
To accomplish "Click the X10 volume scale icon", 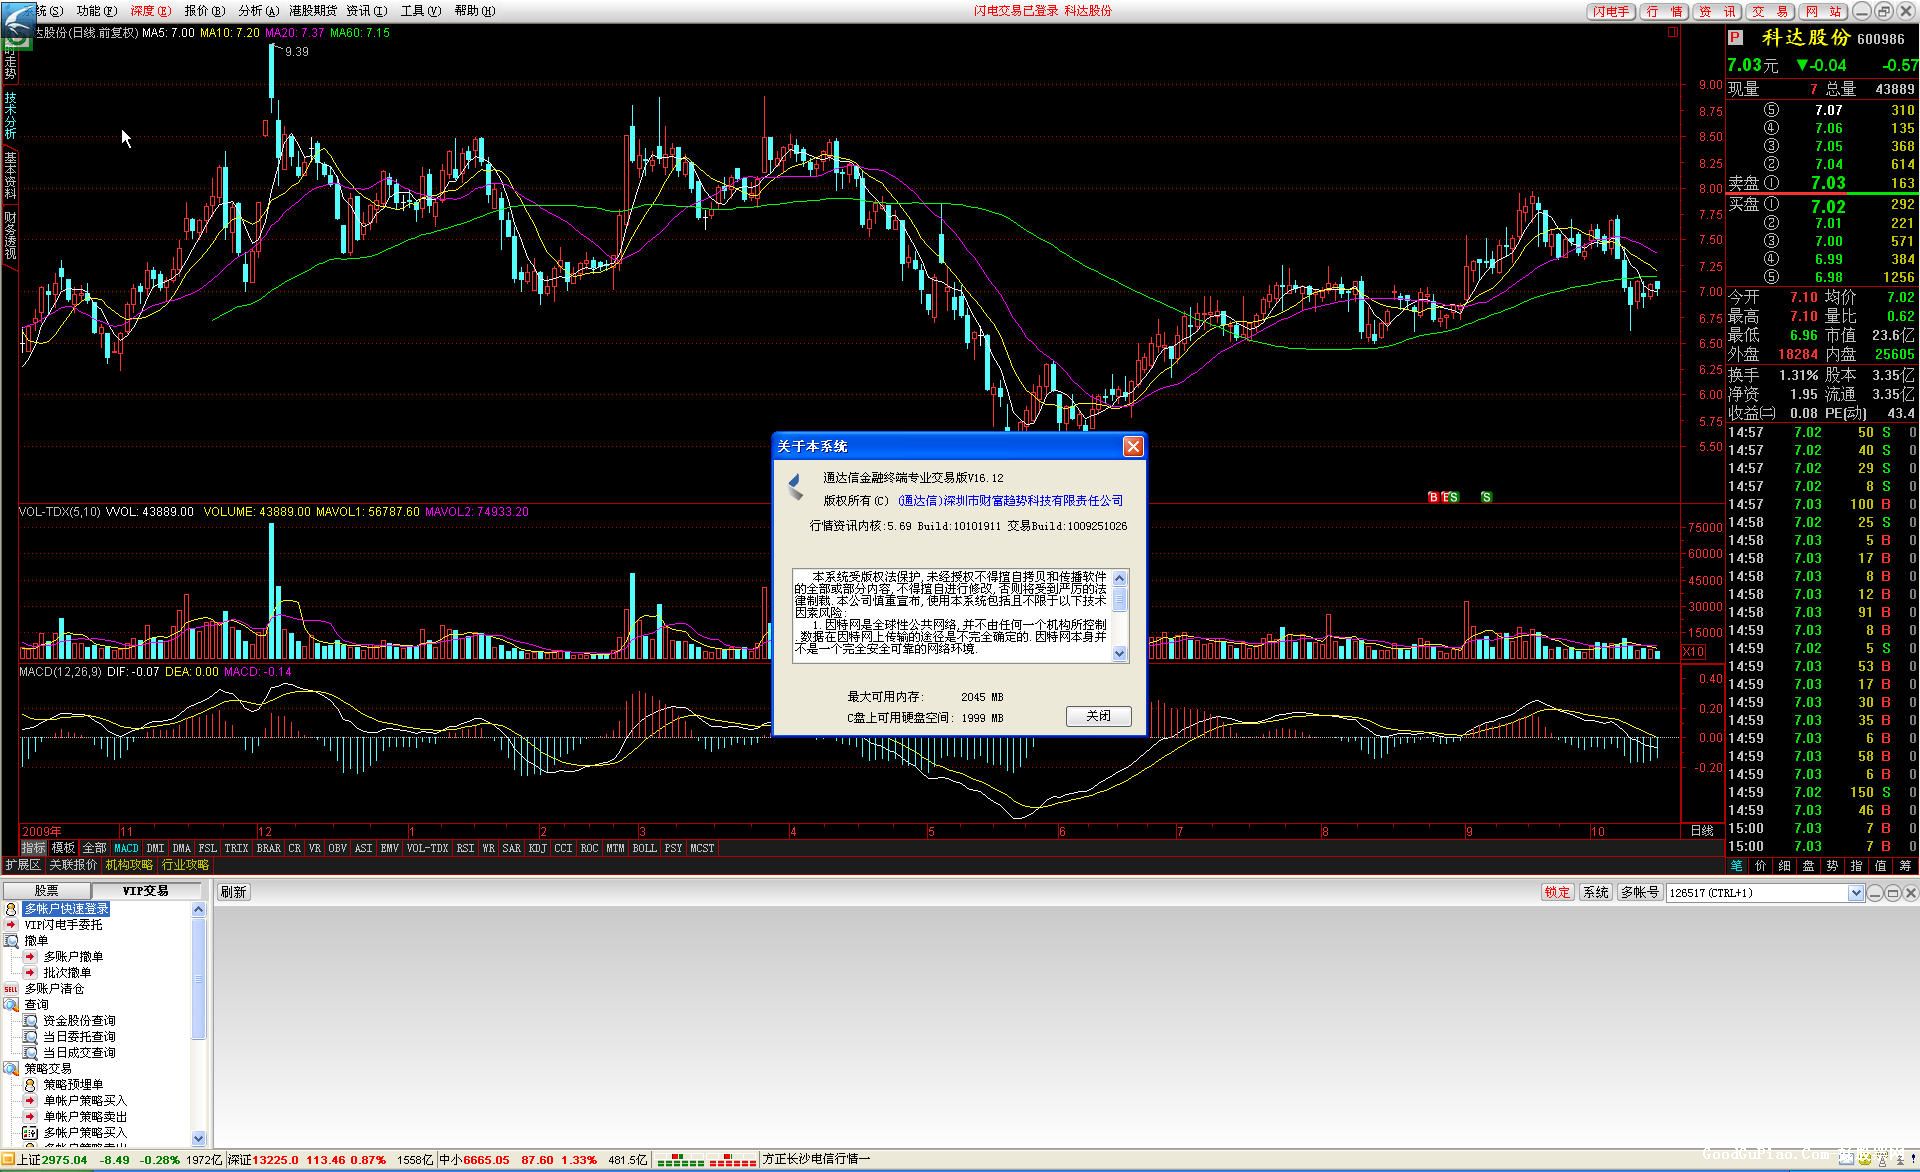I will [1693, 652].
